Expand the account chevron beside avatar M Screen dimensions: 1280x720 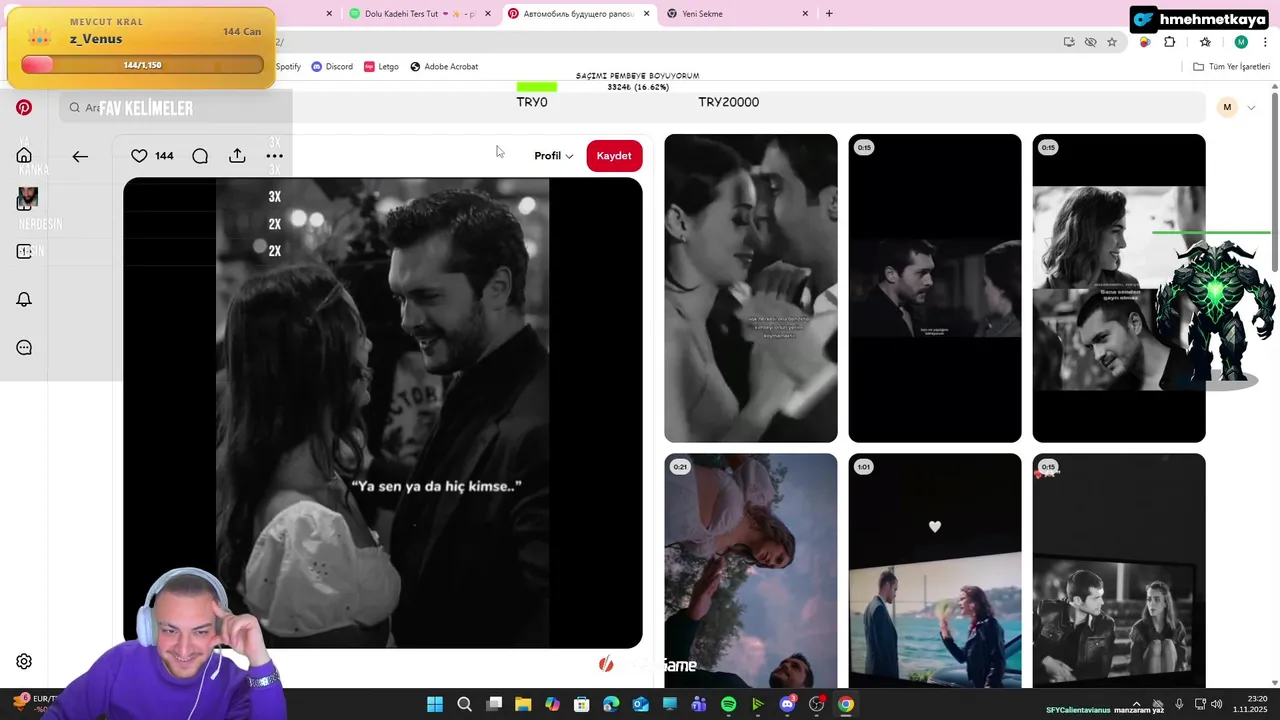(1251, 107)
